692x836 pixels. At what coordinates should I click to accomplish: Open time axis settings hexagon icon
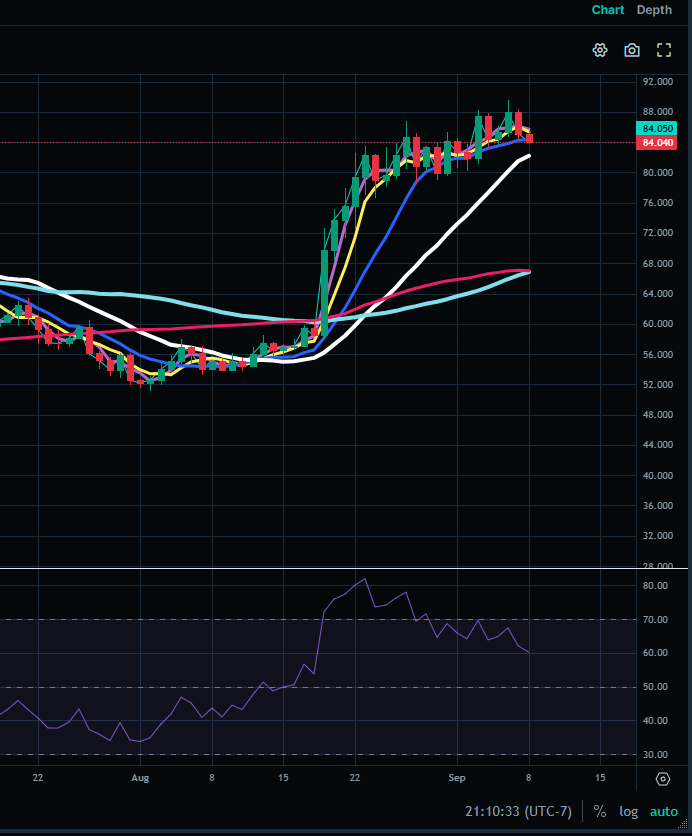663,779
